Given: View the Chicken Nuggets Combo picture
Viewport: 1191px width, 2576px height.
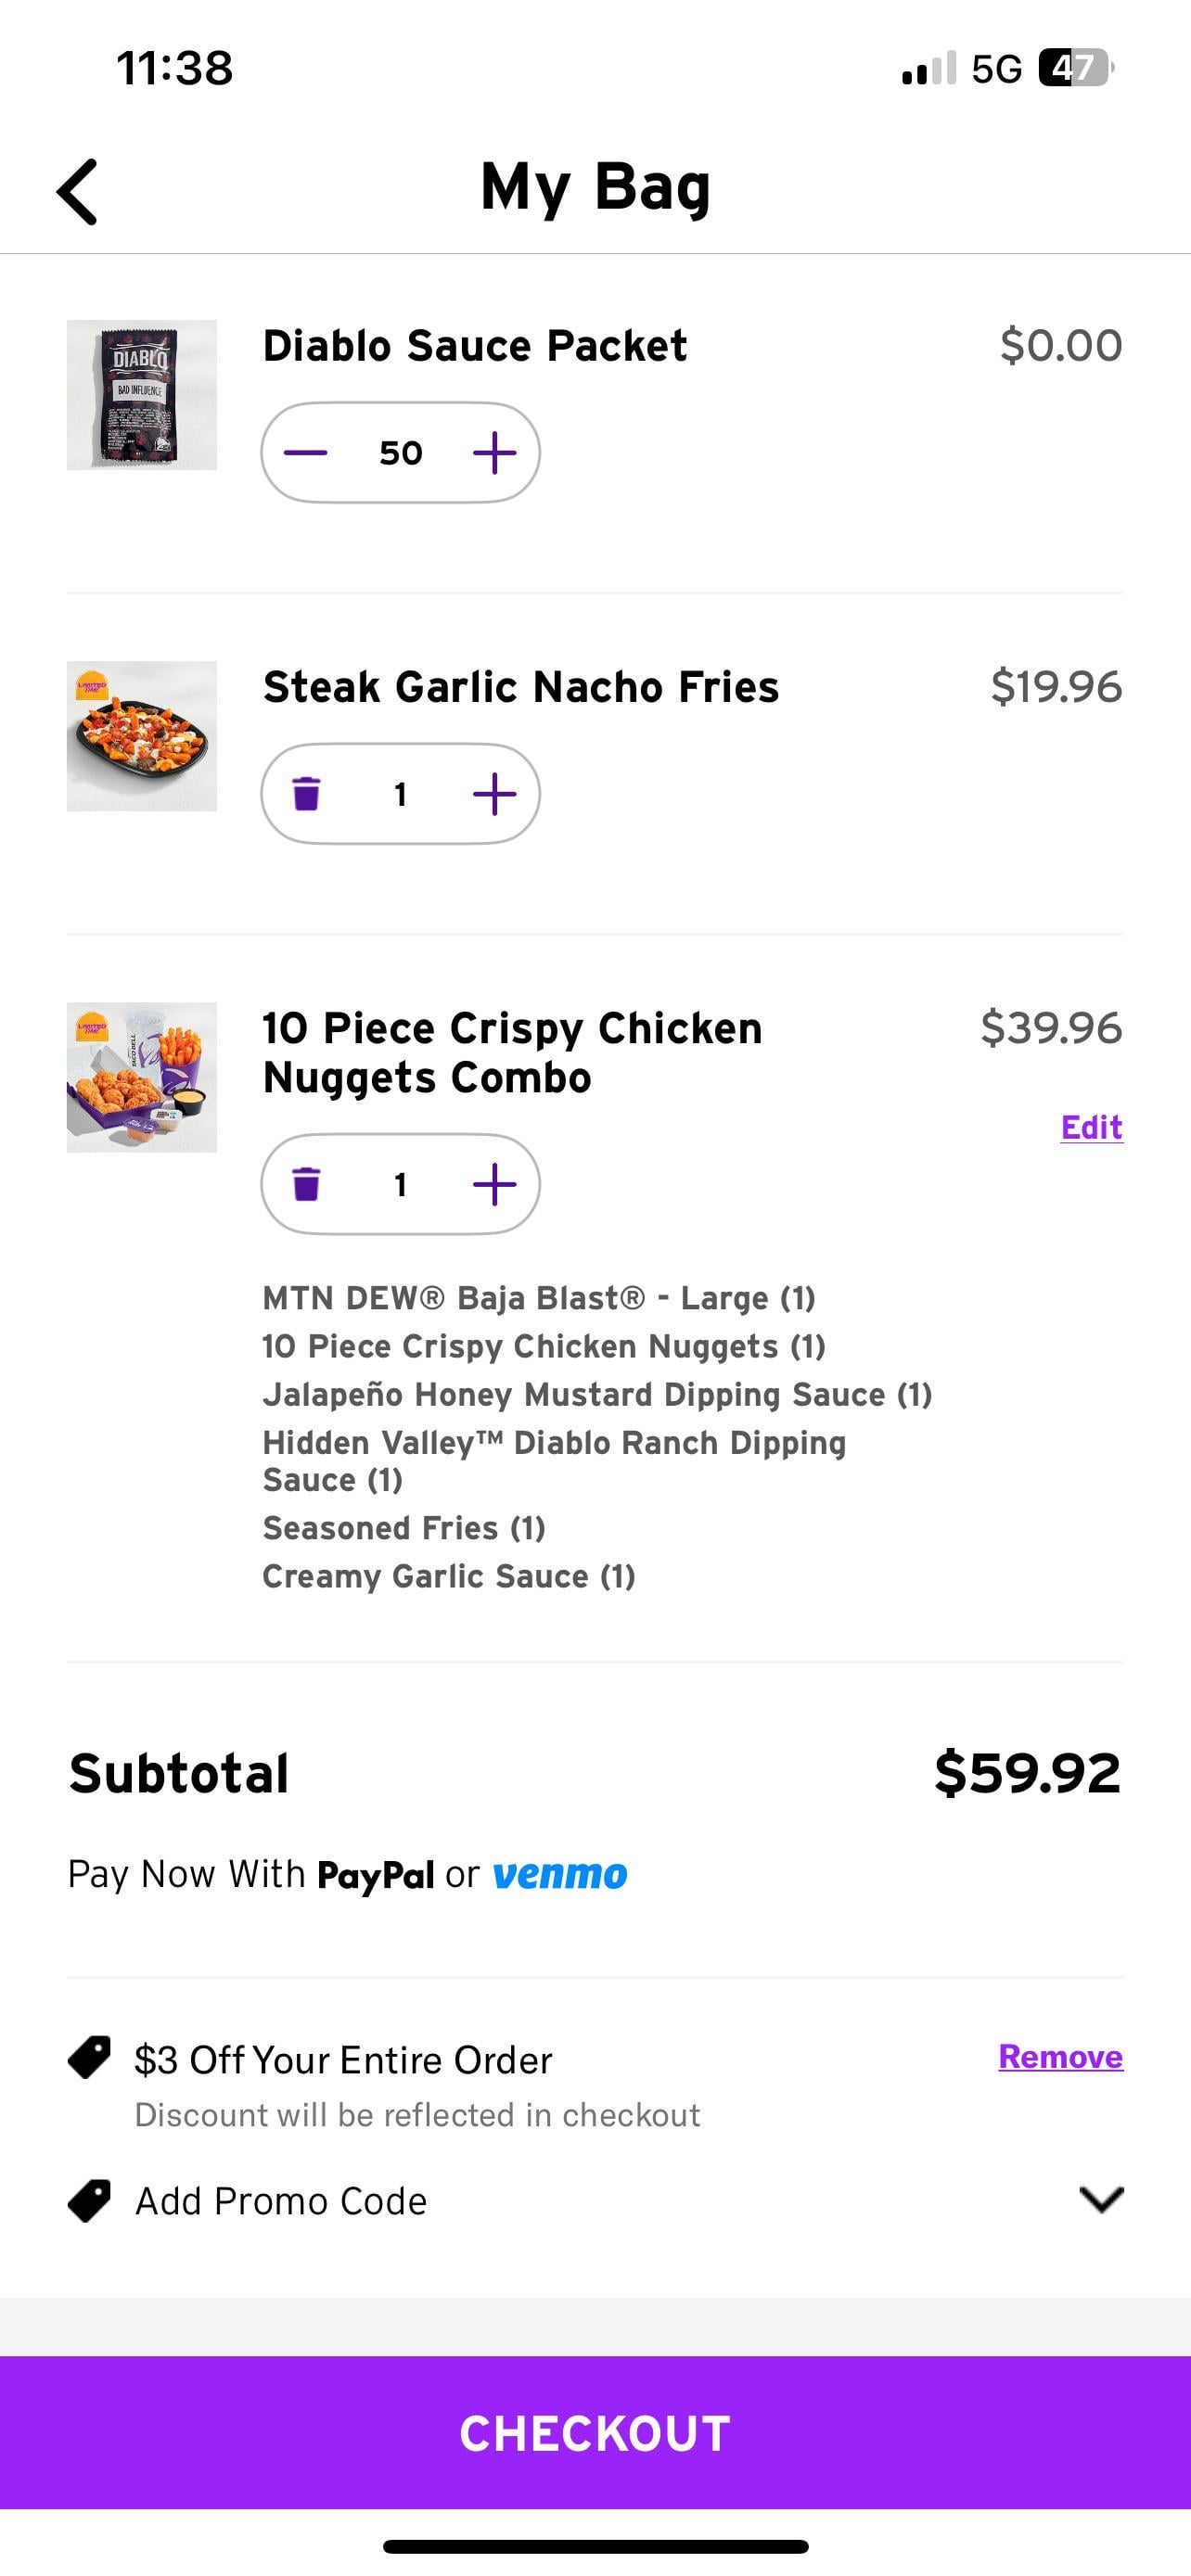Looking at the screenshot, I should pyautogui.click(x=142, y=1077).
